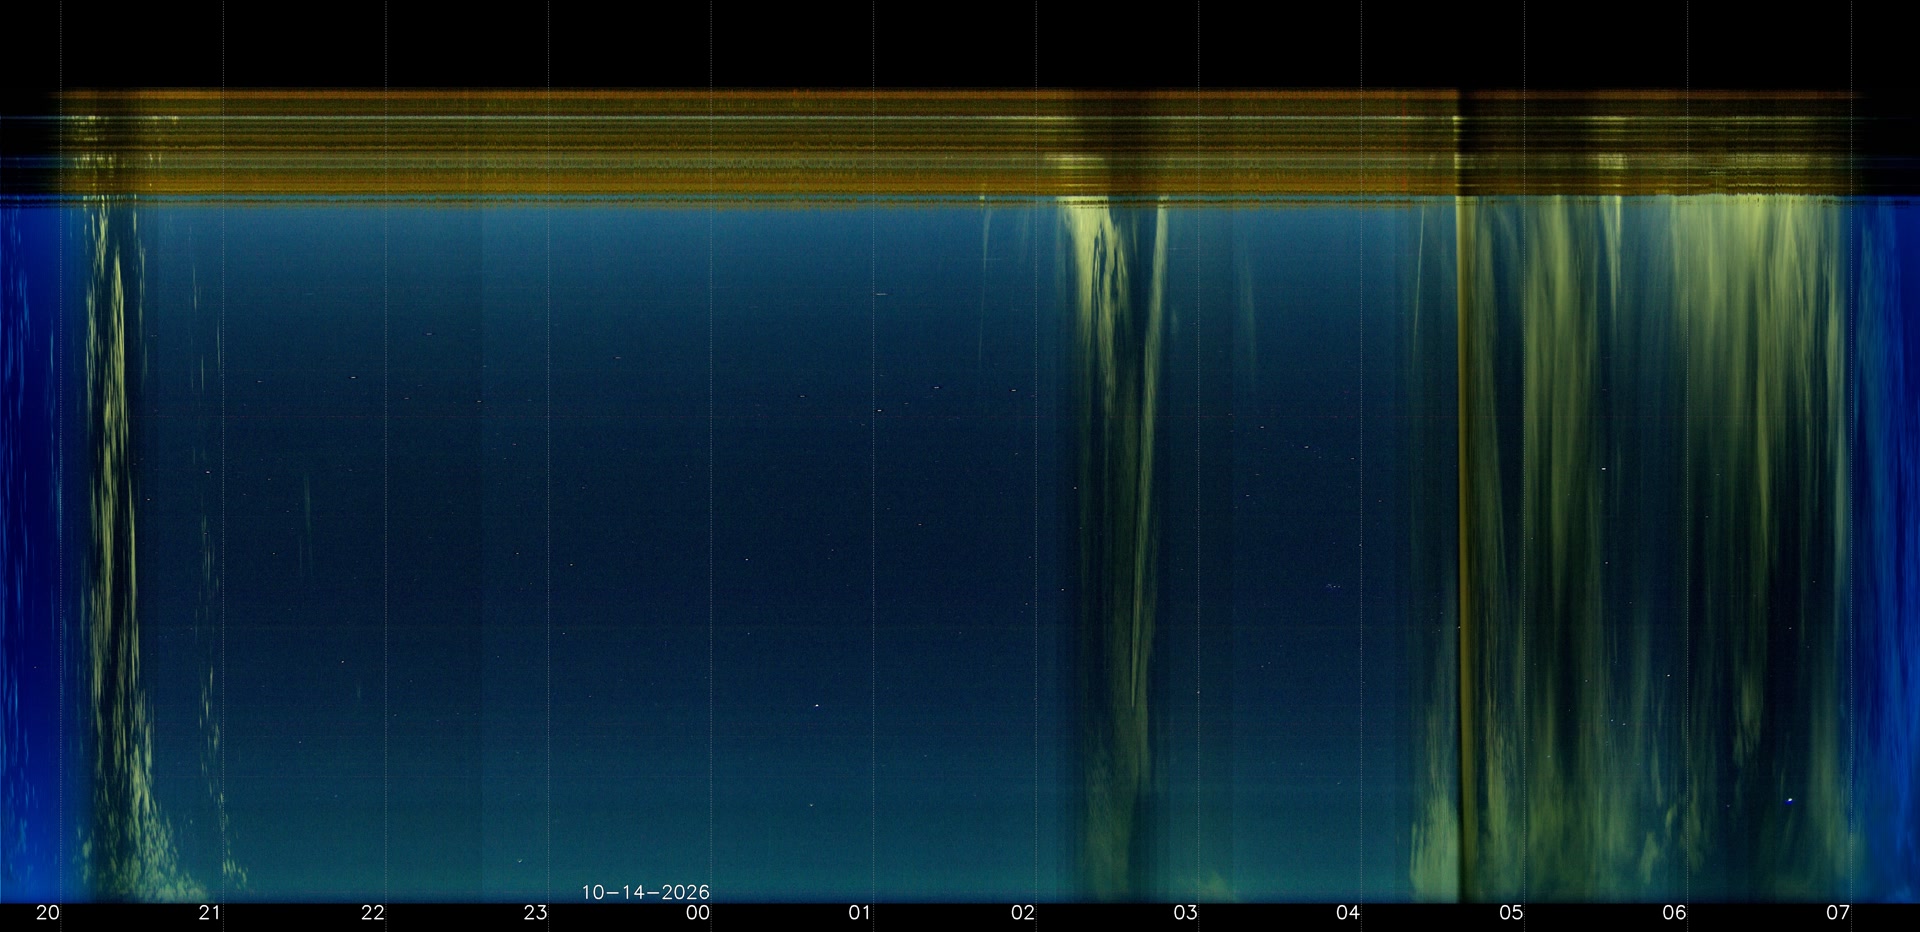This screenshot has width=1920, height=932.
Task: Click the 20 hour label
Action: [48, 913]
